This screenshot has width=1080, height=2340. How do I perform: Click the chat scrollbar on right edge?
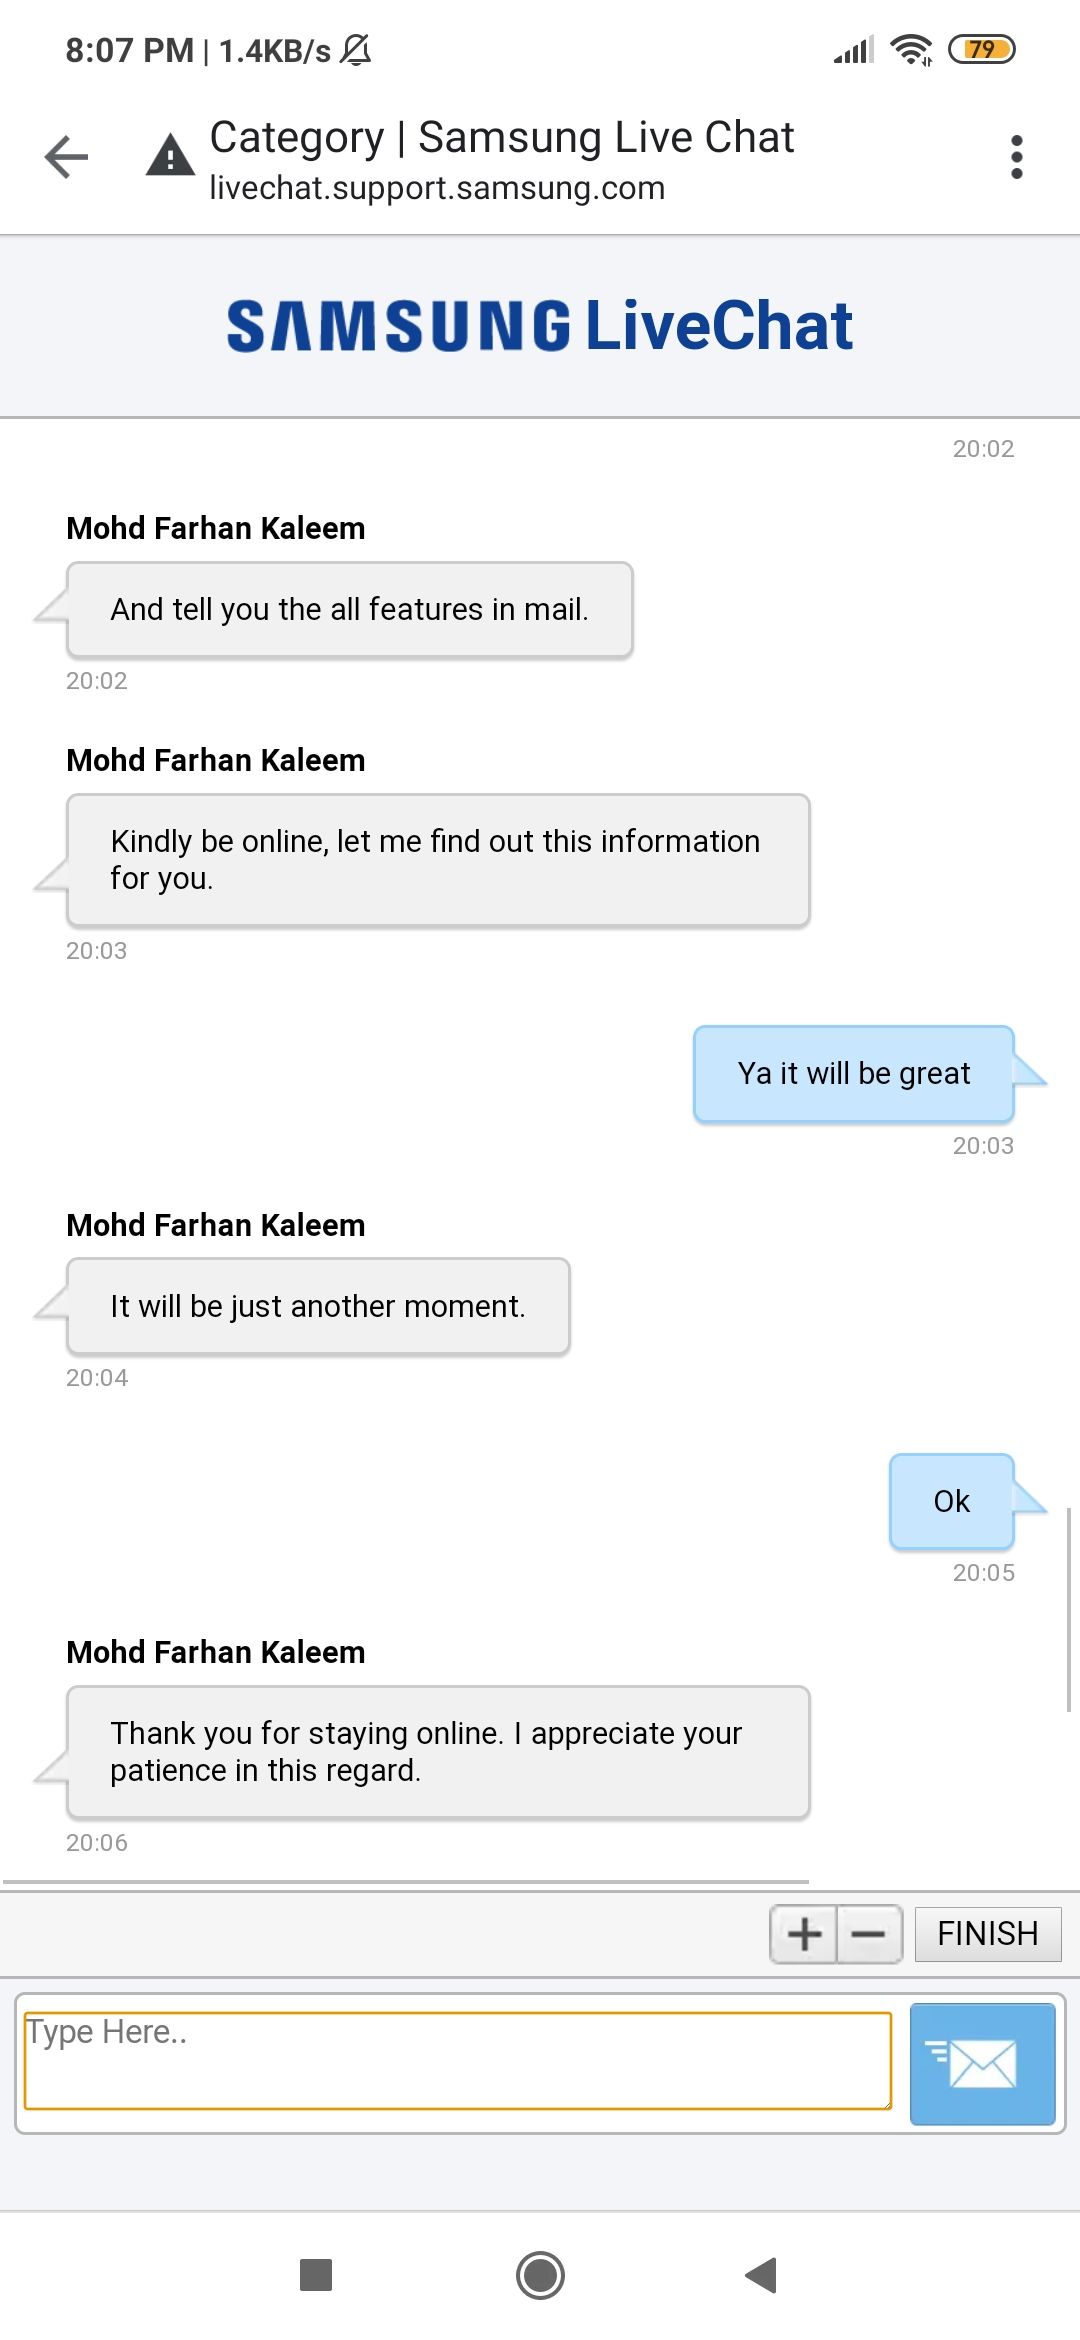pos(1069,1609)
